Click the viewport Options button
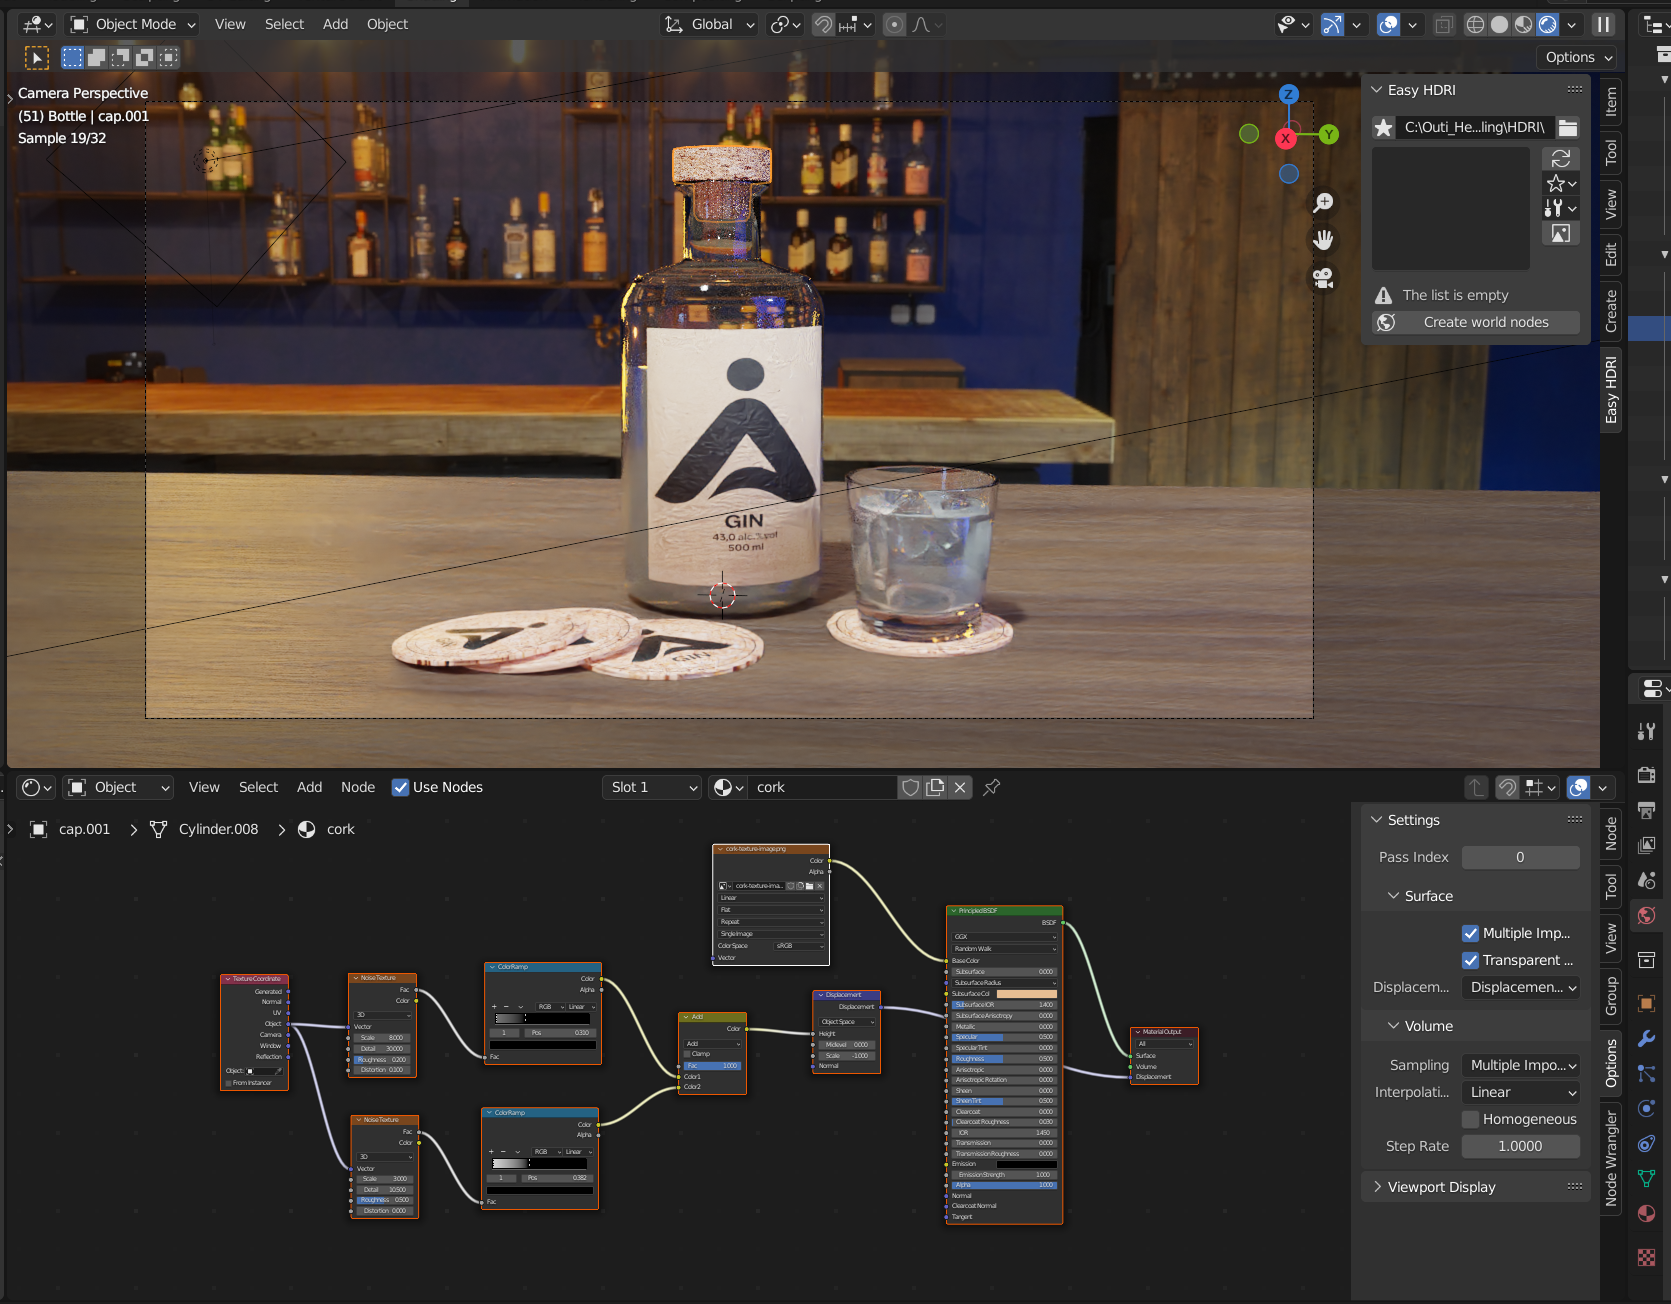 pyautogui.click(x=1579, y=57)
